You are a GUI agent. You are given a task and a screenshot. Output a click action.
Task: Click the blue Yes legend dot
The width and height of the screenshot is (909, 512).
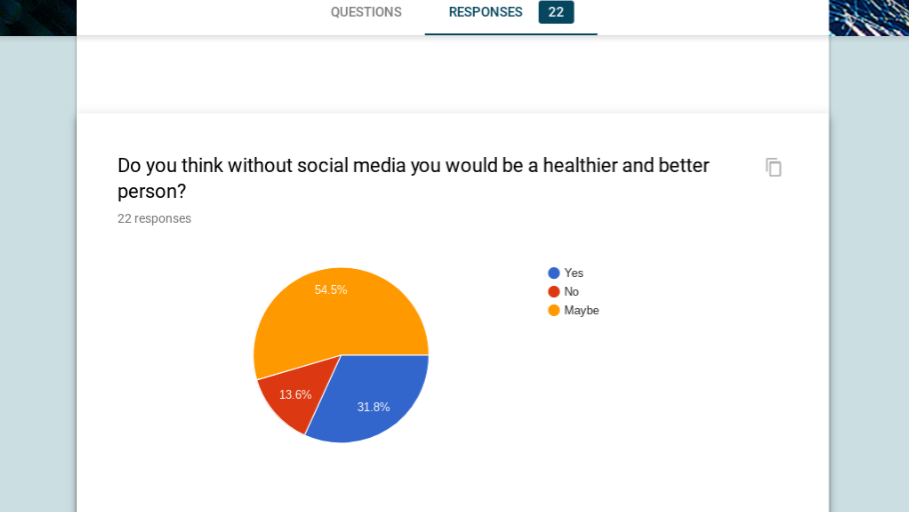[554, 273]
